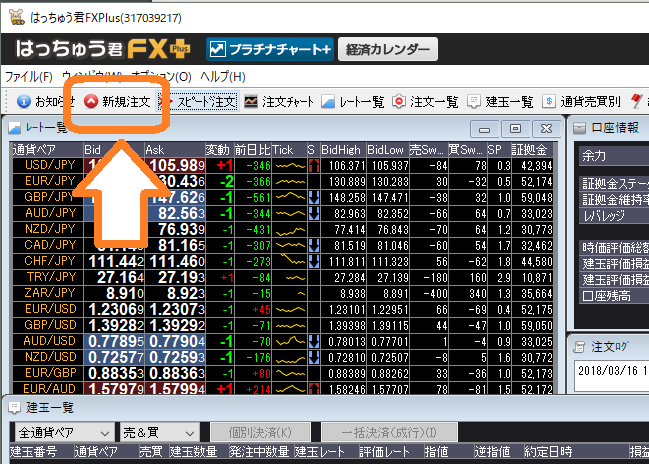Click the はっちゅう君 app icon in title bar

17,17
